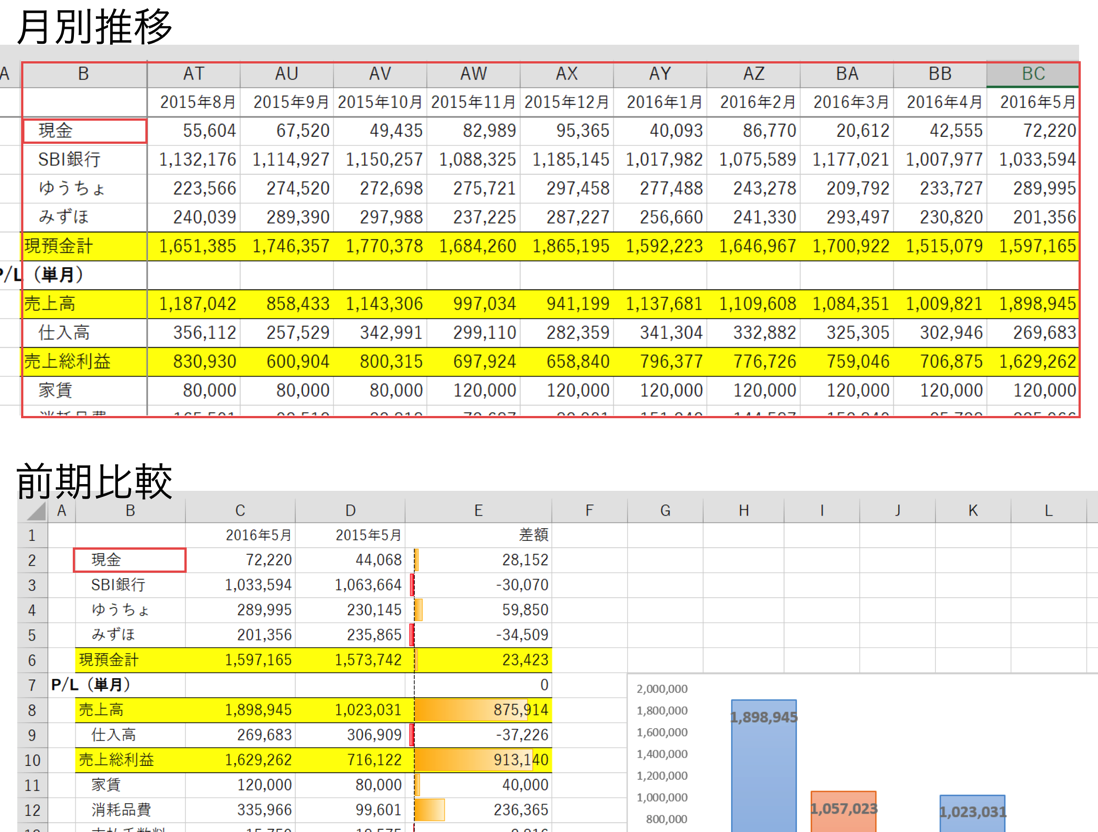Select column E header in lower sheet
This screenshot has height=832, width=1098.
point(478,511)
